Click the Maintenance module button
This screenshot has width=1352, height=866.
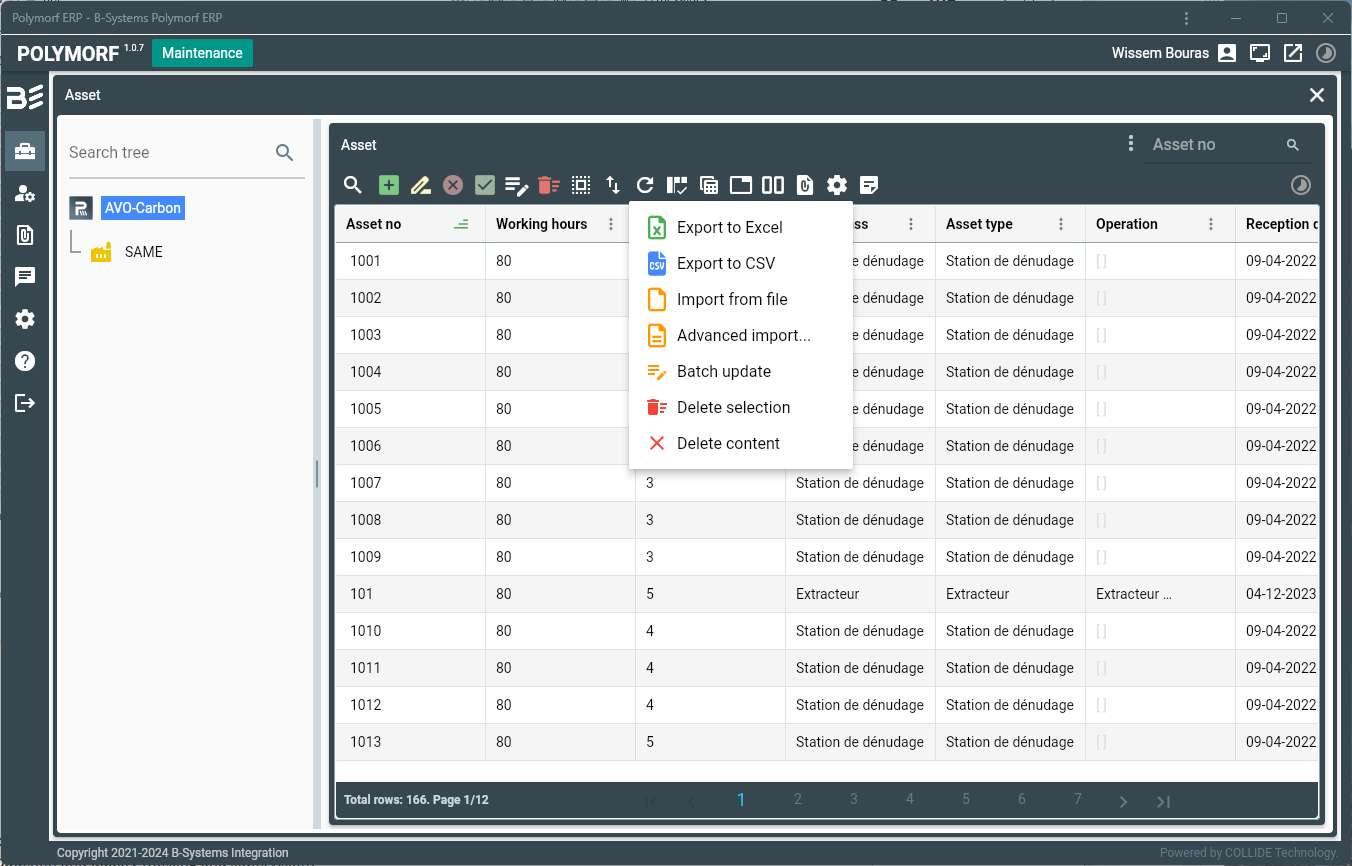tap(202, 53)
